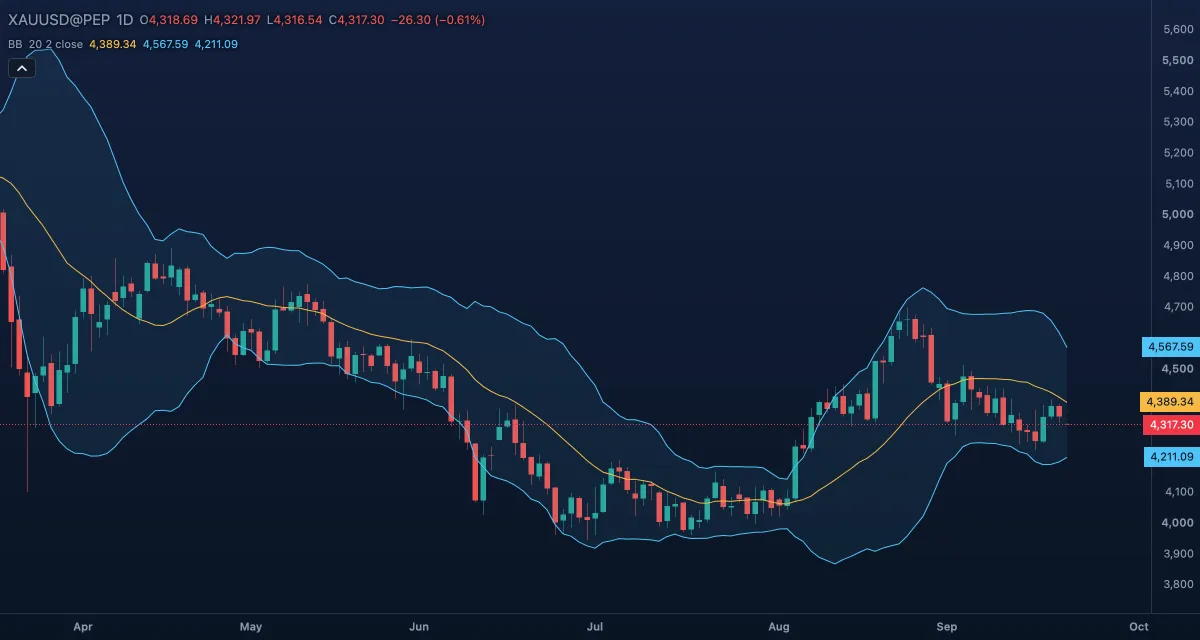Select the 4,100 price level on the axis
The image size is (1200, 640).
1180,491
